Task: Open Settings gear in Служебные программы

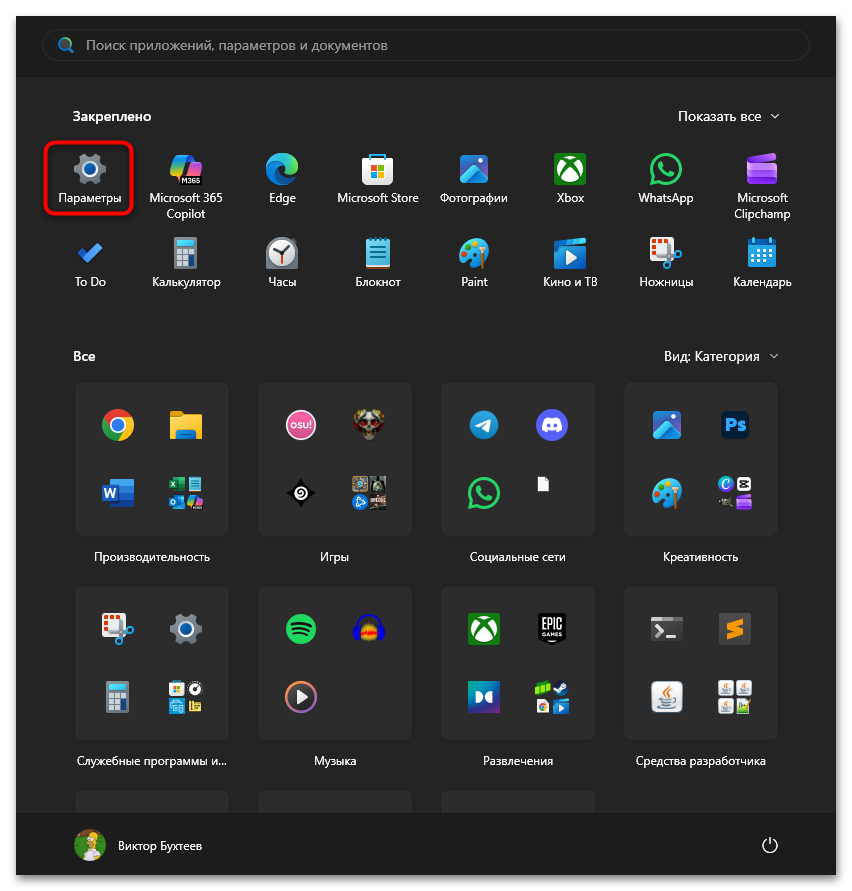Action: pos(186,629)
